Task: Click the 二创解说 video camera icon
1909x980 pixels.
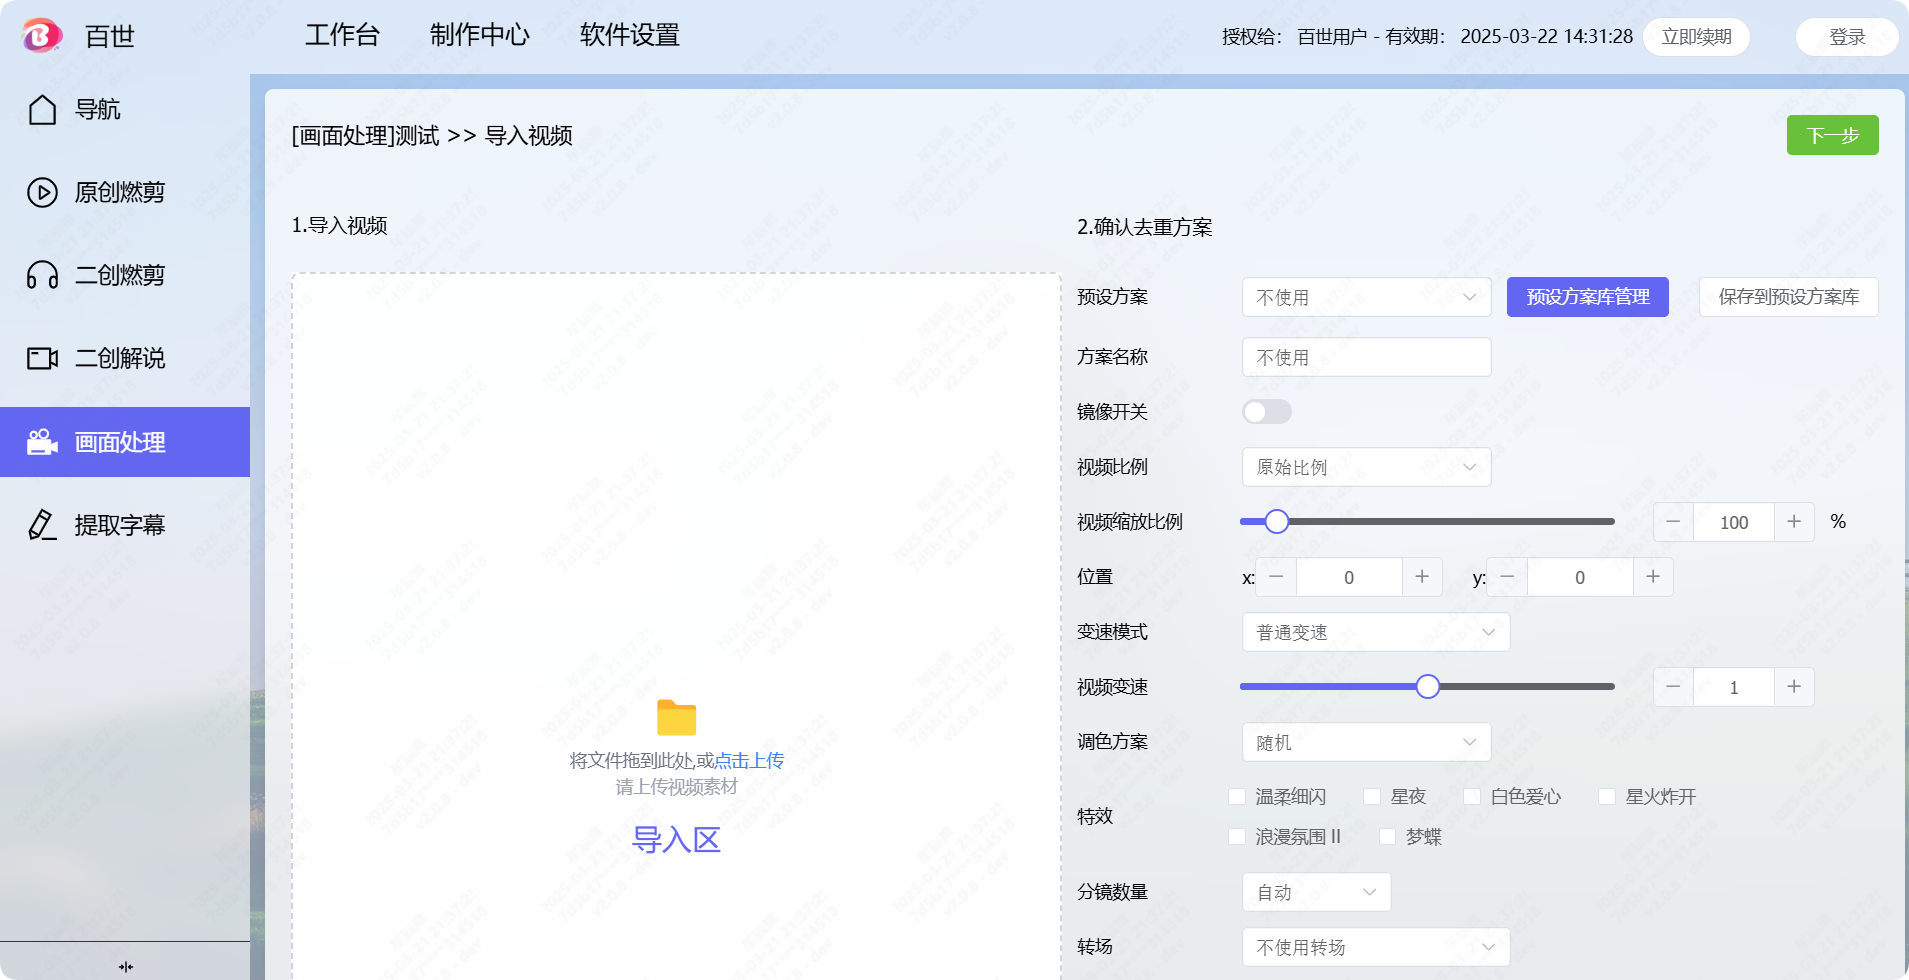Action: [x=42, y=358]
